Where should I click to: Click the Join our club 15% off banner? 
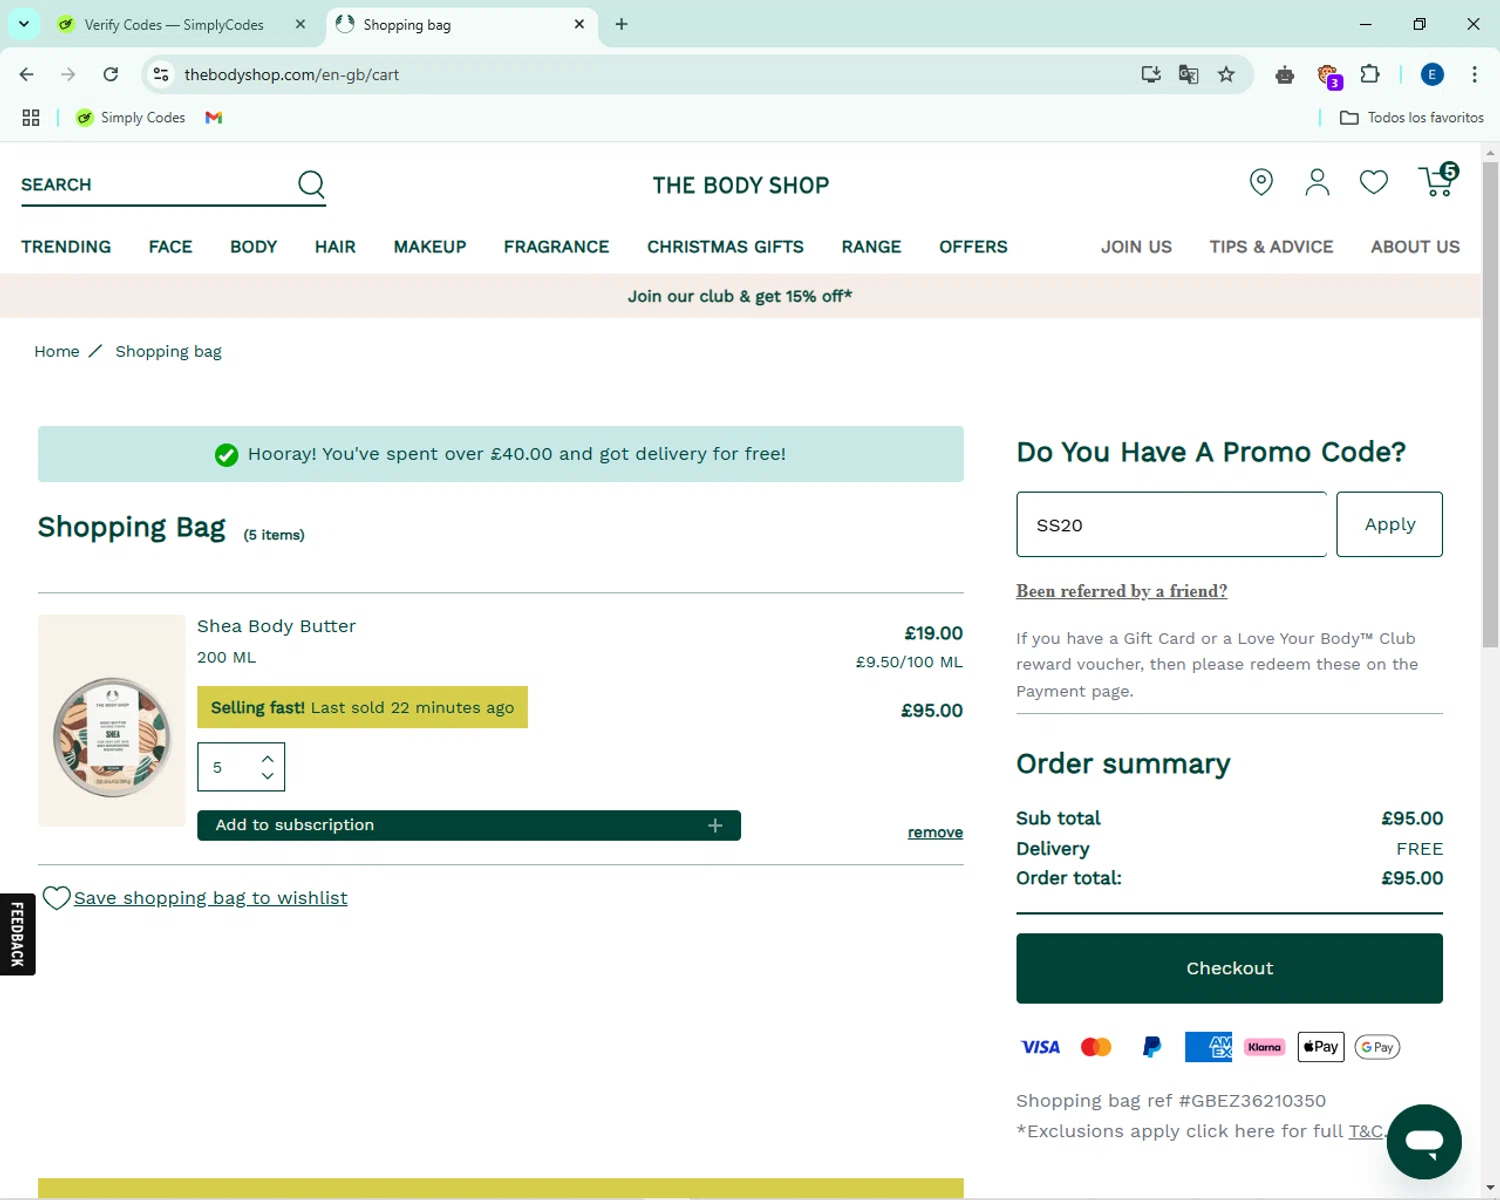click(740, 296)
